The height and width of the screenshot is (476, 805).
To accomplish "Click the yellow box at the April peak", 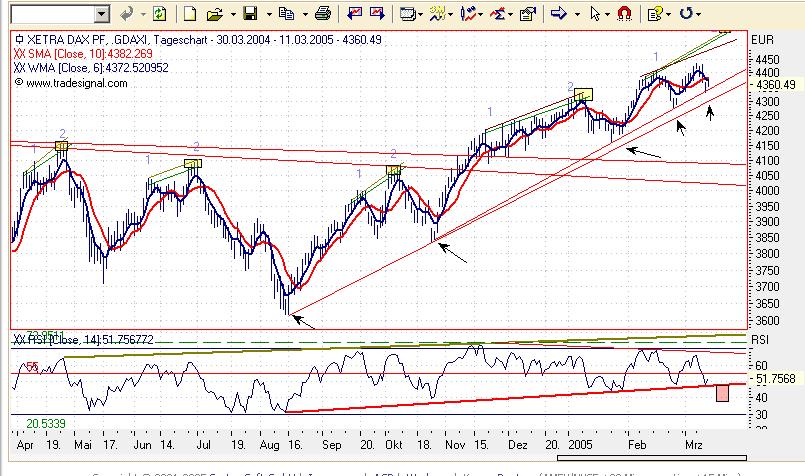I will pos(62,146).
